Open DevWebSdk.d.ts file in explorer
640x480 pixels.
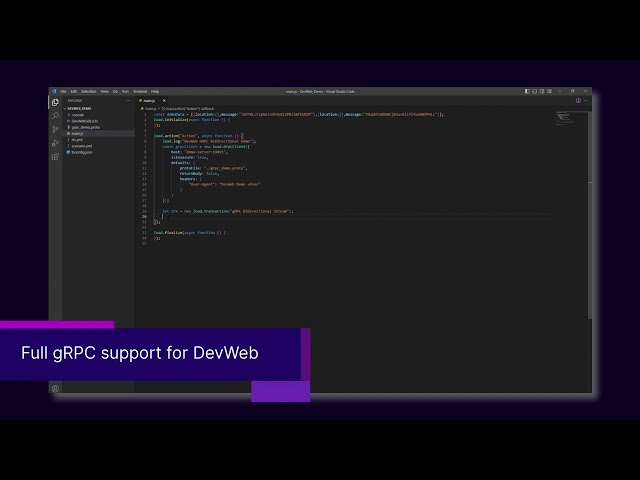pos(84,121)
